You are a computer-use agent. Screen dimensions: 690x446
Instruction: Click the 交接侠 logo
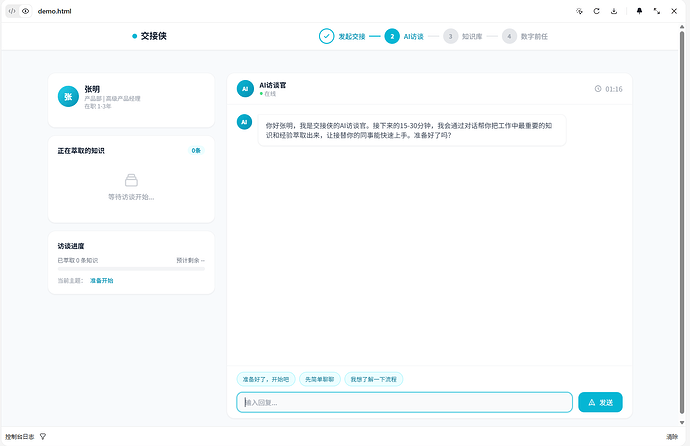[x=149, y=36]
